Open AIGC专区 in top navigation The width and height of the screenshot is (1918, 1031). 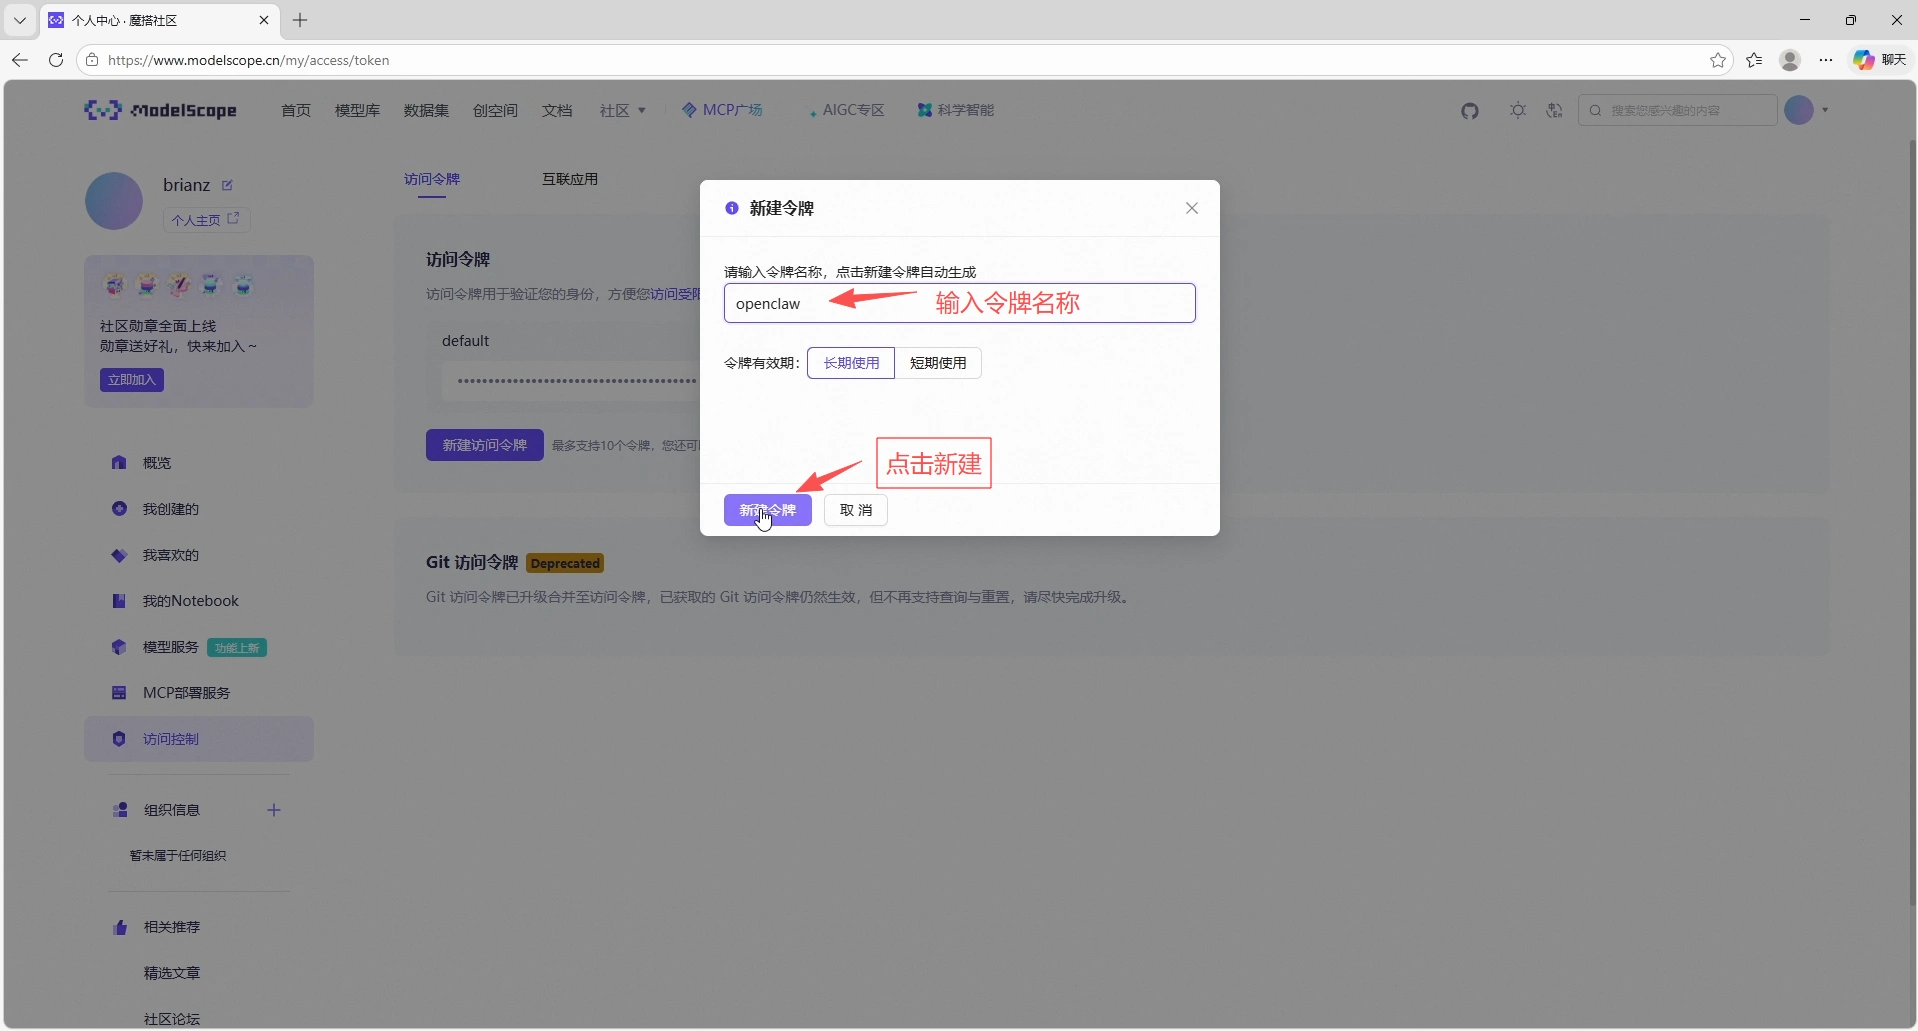[x=846, y=110]
